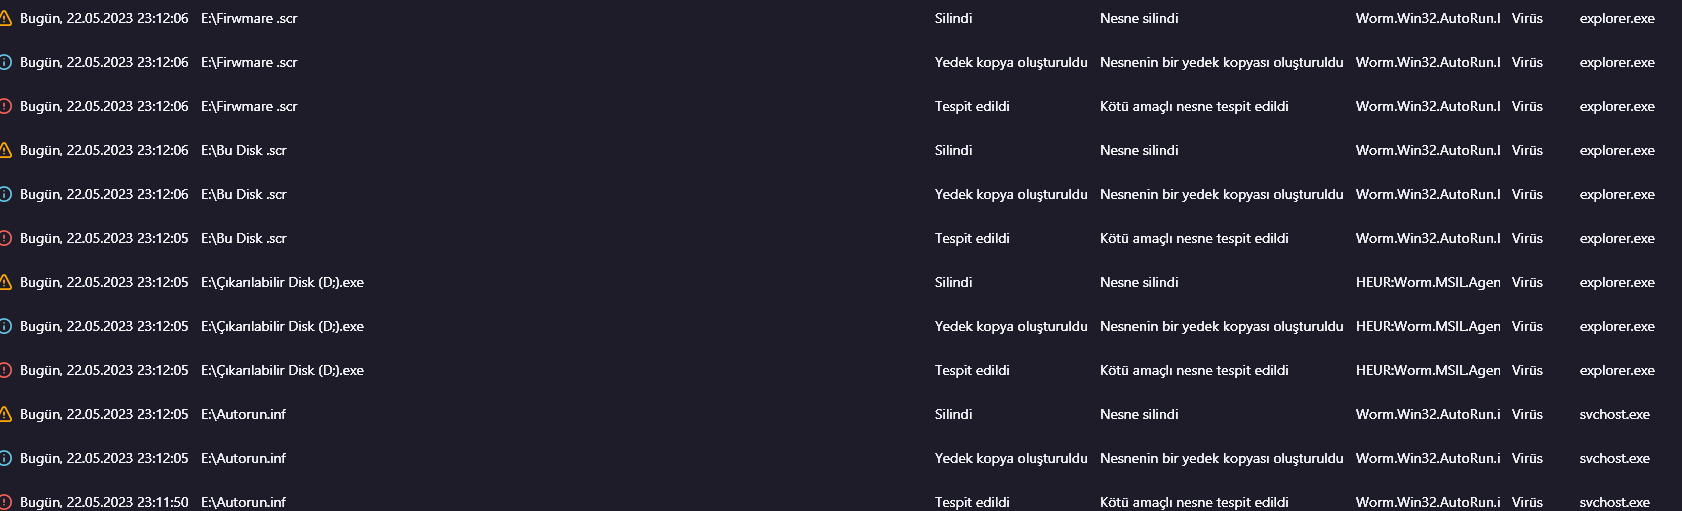
Task: Click info icon of Autorun.inf backup row
Action: [x=5, y=458]
